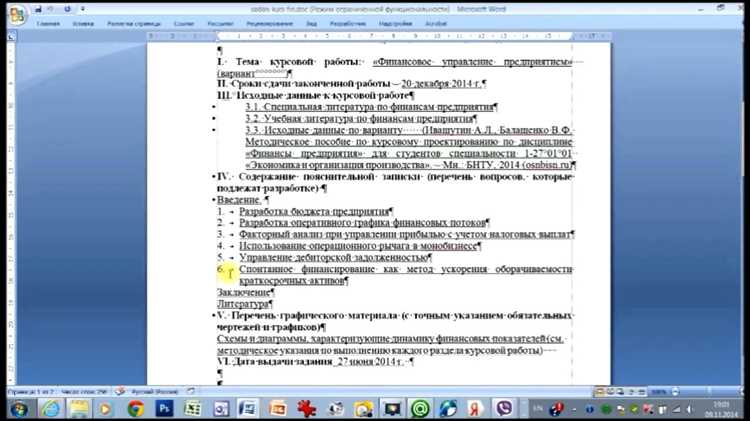Select the Разработчик tab
The width and height of the screenshot is (750, 421).
tap(348, 23)
